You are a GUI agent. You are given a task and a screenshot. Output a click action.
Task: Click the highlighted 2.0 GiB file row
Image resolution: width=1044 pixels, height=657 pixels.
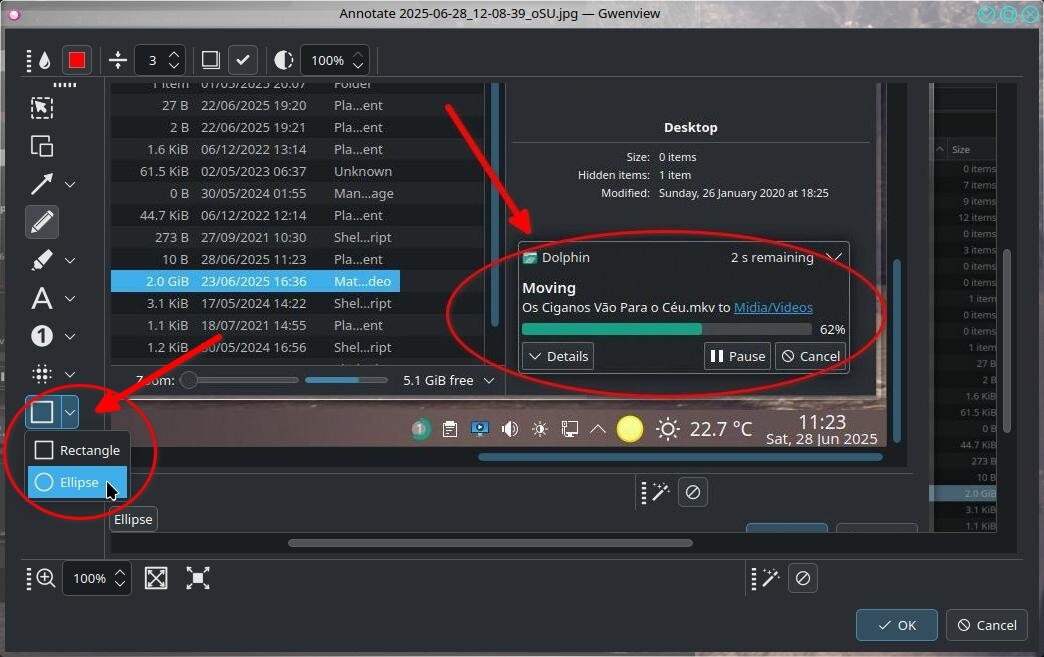255,281
